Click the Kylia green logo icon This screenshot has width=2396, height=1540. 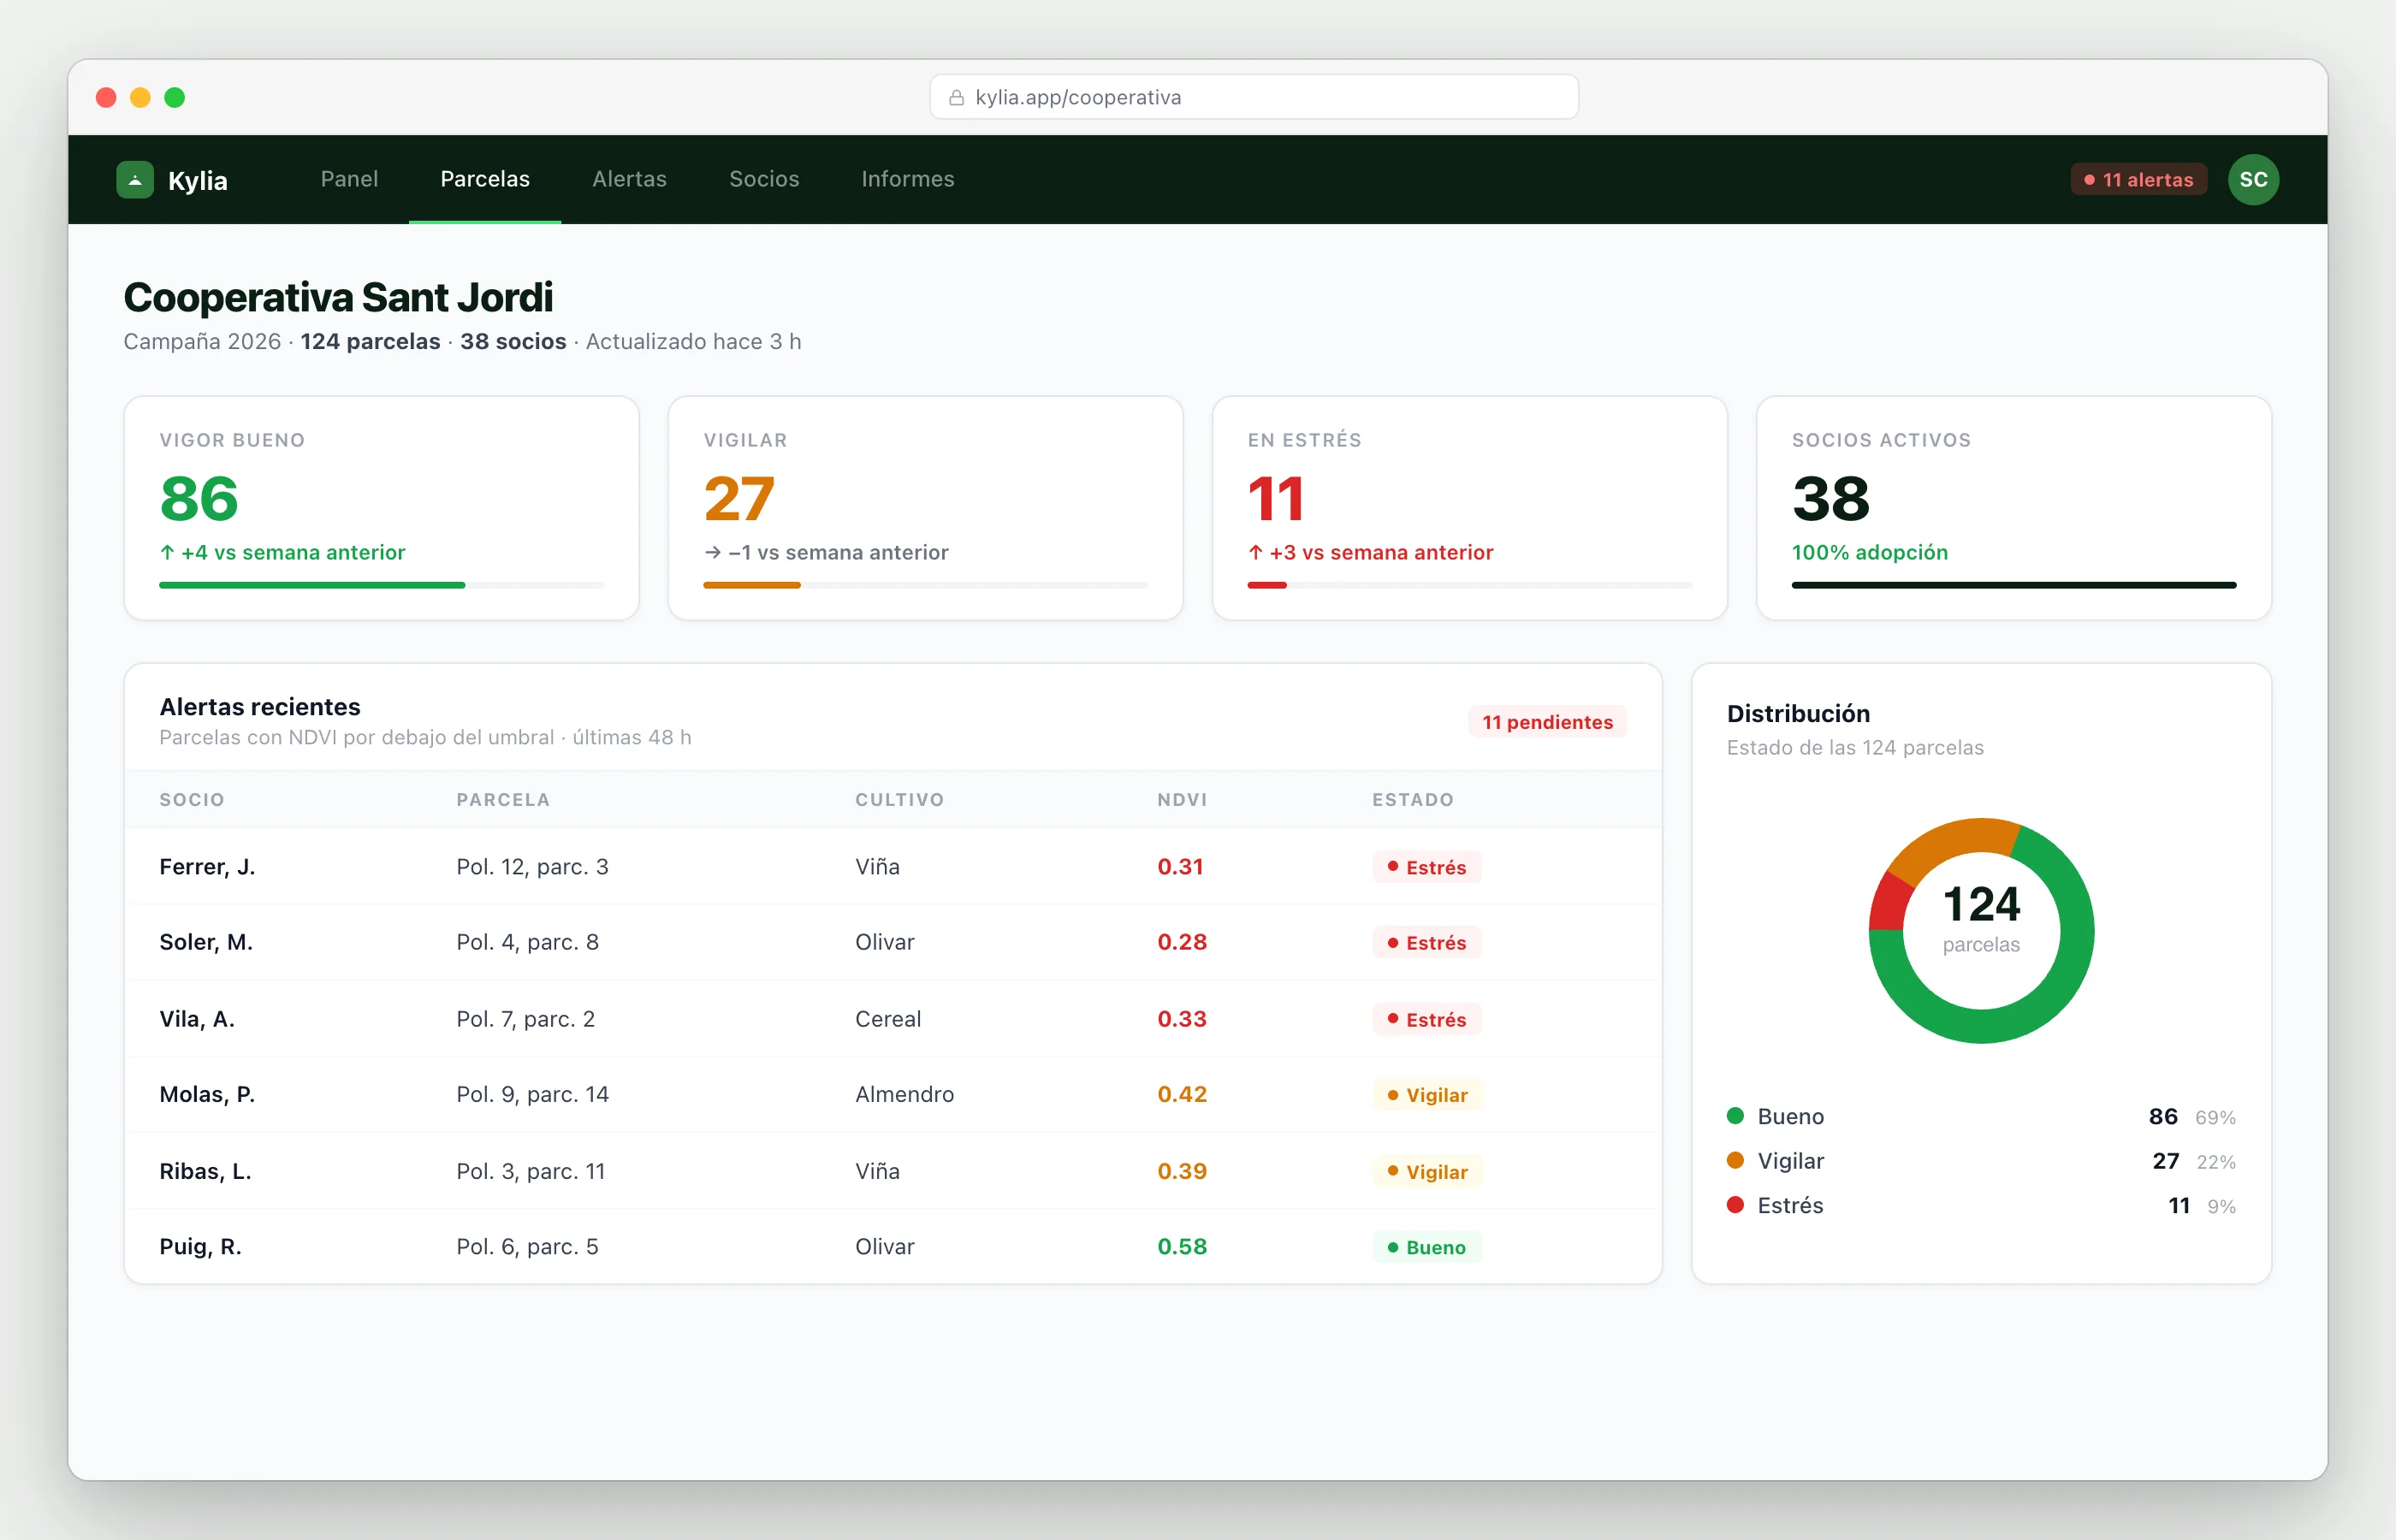pos(135,180)
